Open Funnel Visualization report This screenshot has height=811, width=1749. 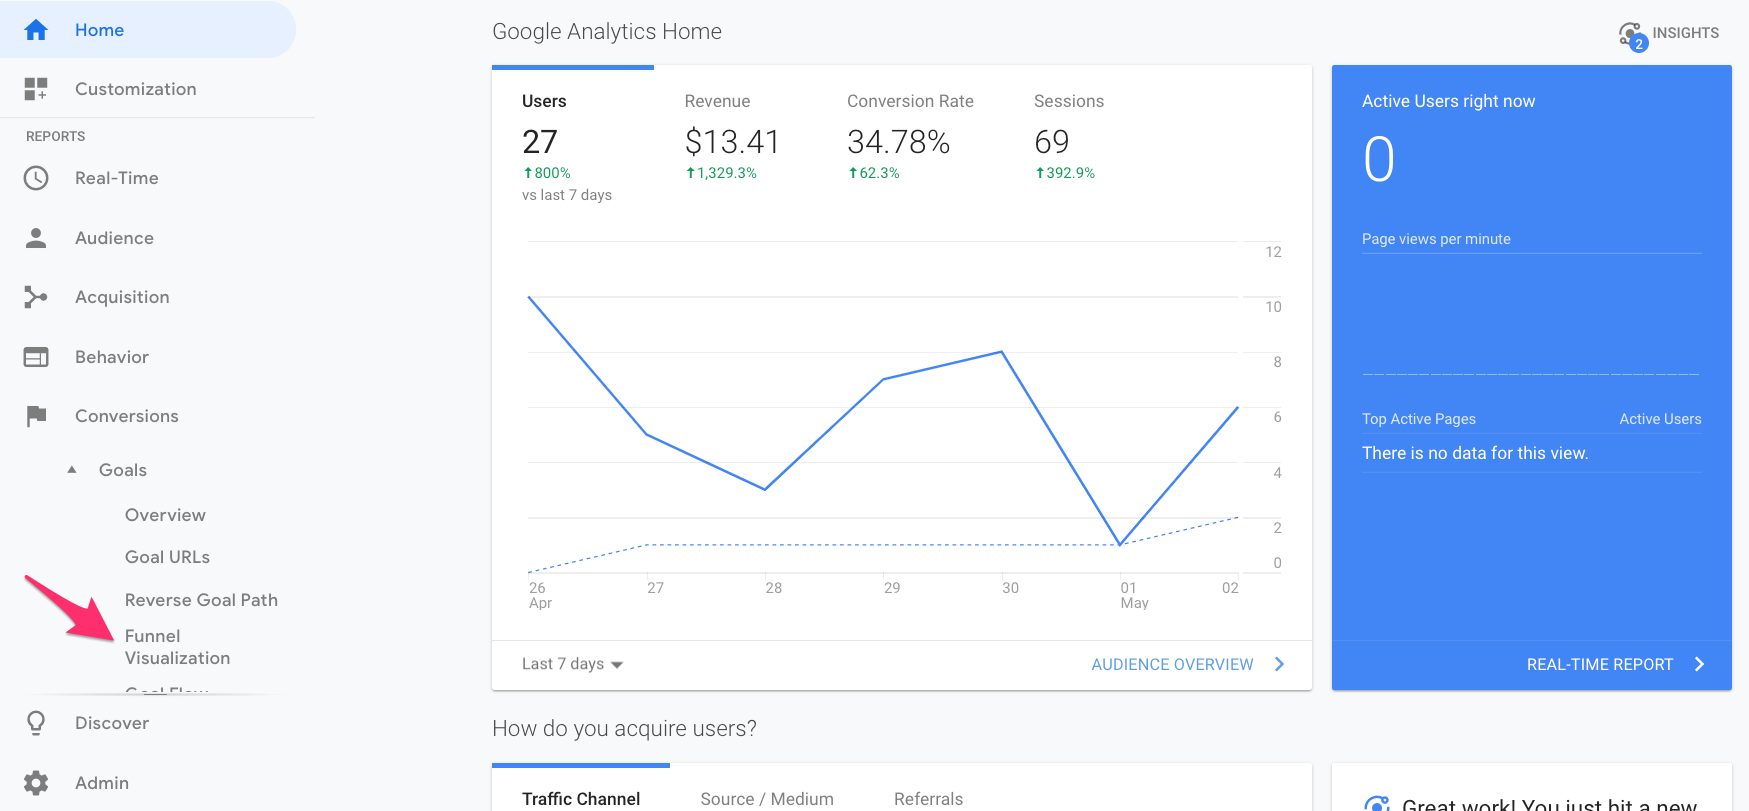tap(177, 647)
